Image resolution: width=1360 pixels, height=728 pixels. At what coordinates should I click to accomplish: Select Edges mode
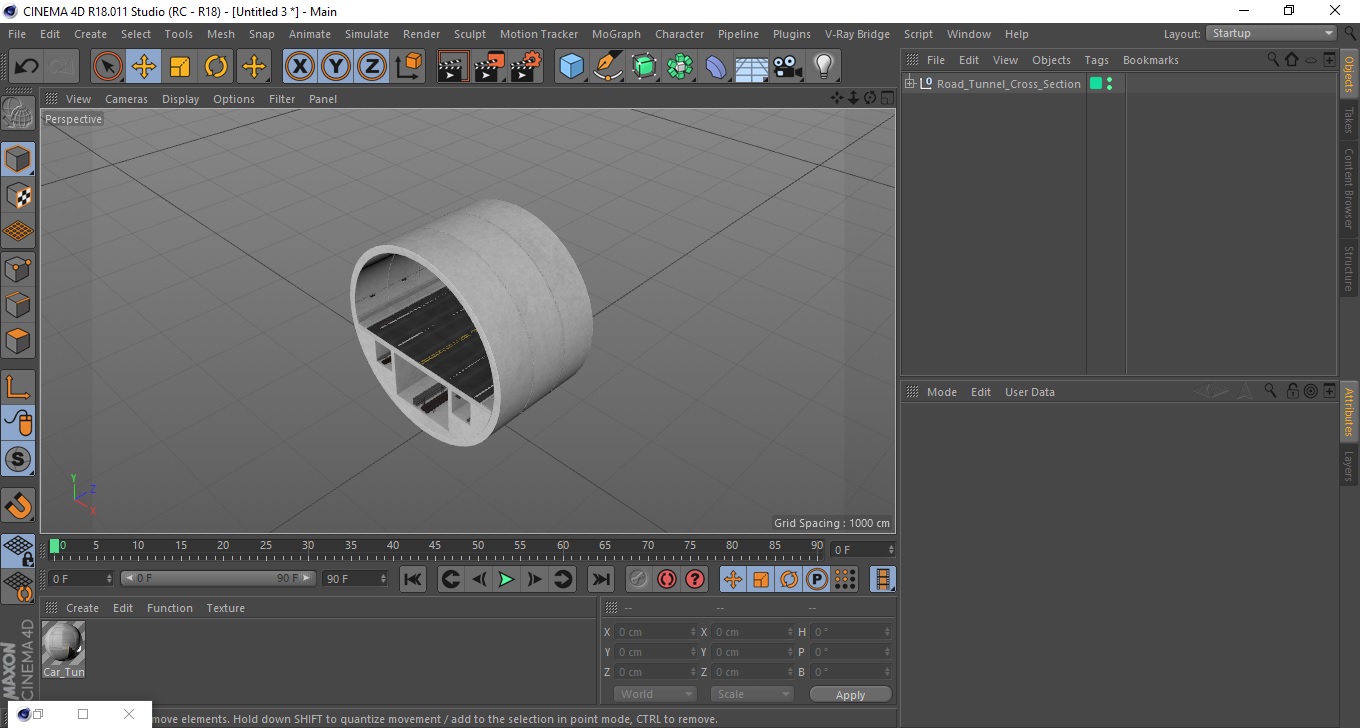tap(18, 304)
